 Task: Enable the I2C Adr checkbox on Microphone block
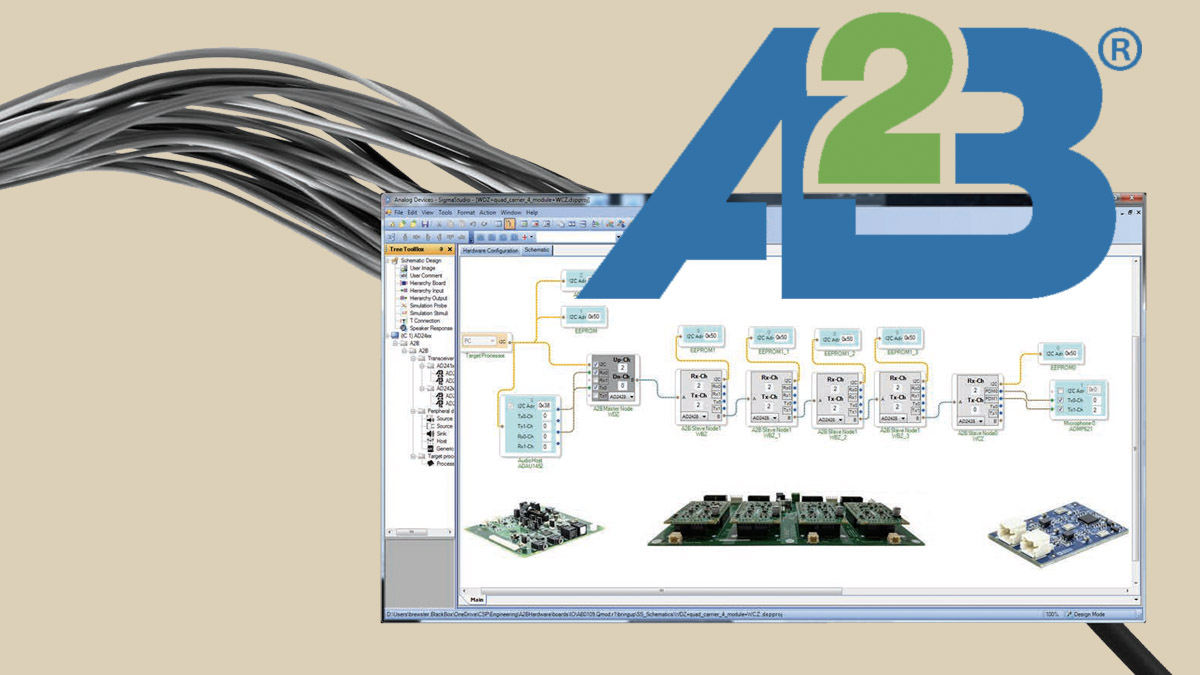tap(1060, 390)
